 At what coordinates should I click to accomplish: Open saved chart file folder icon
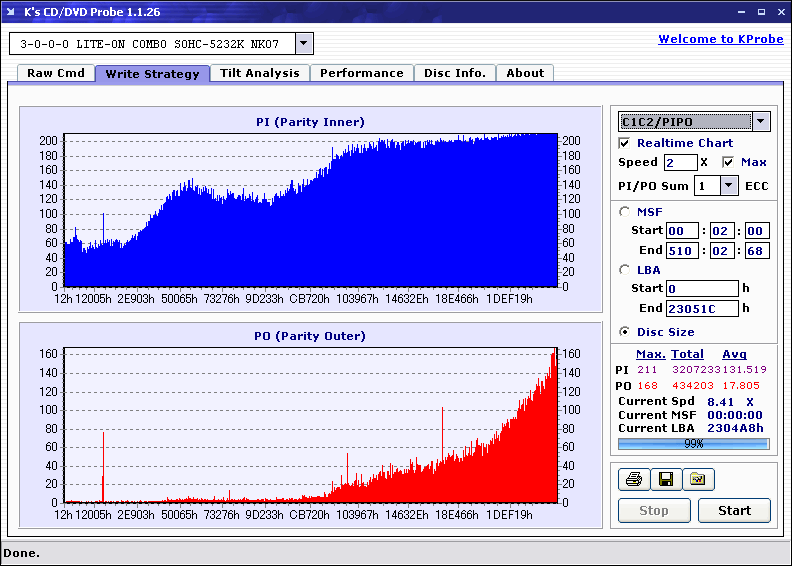(x=698, y=479)
